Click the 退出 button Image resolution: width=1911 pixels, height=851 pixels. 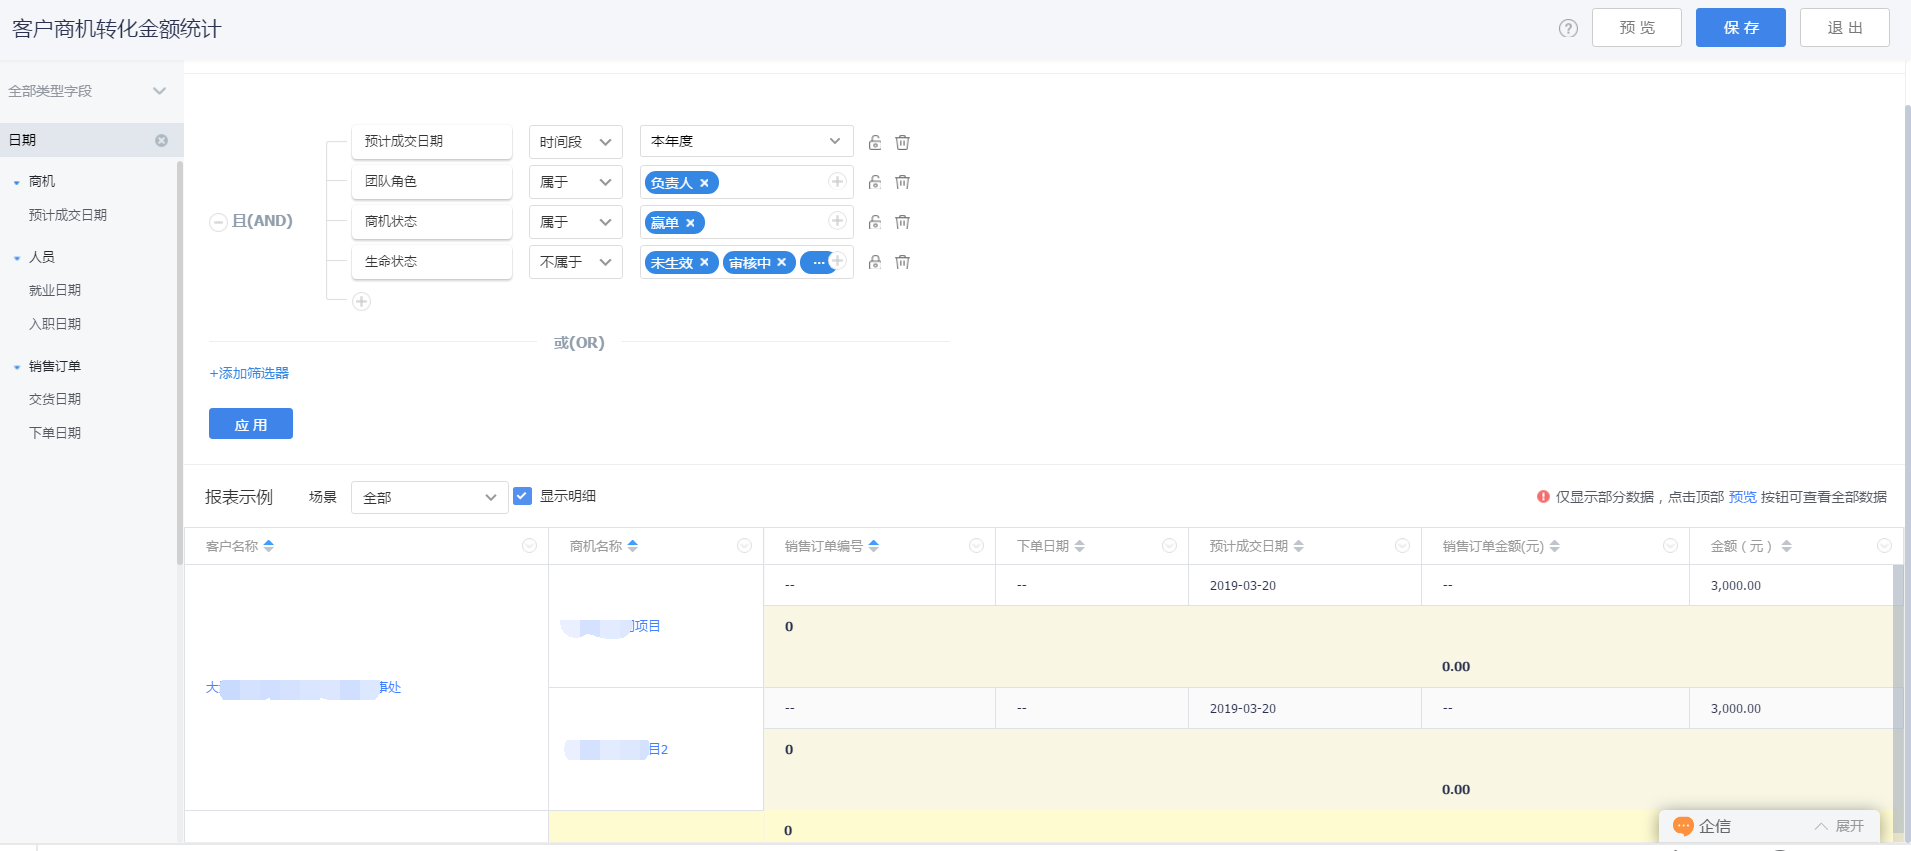point(1845,28)
